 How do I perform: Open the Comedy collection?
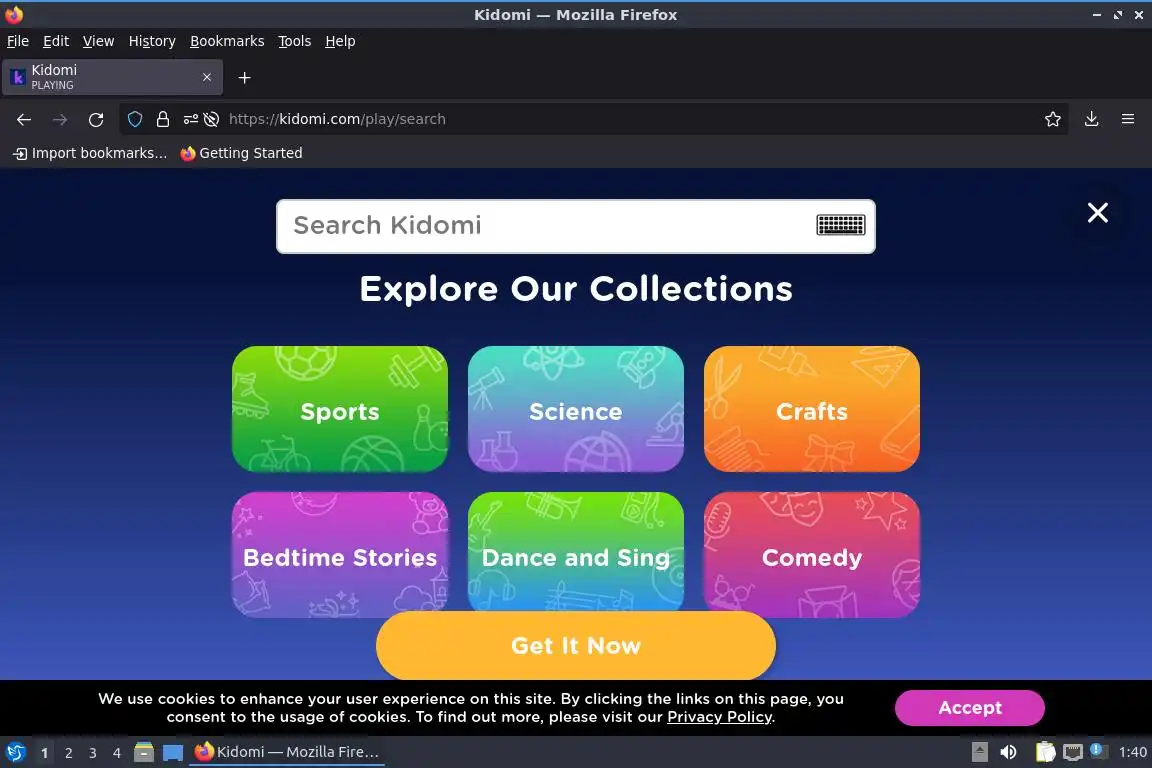811,555
